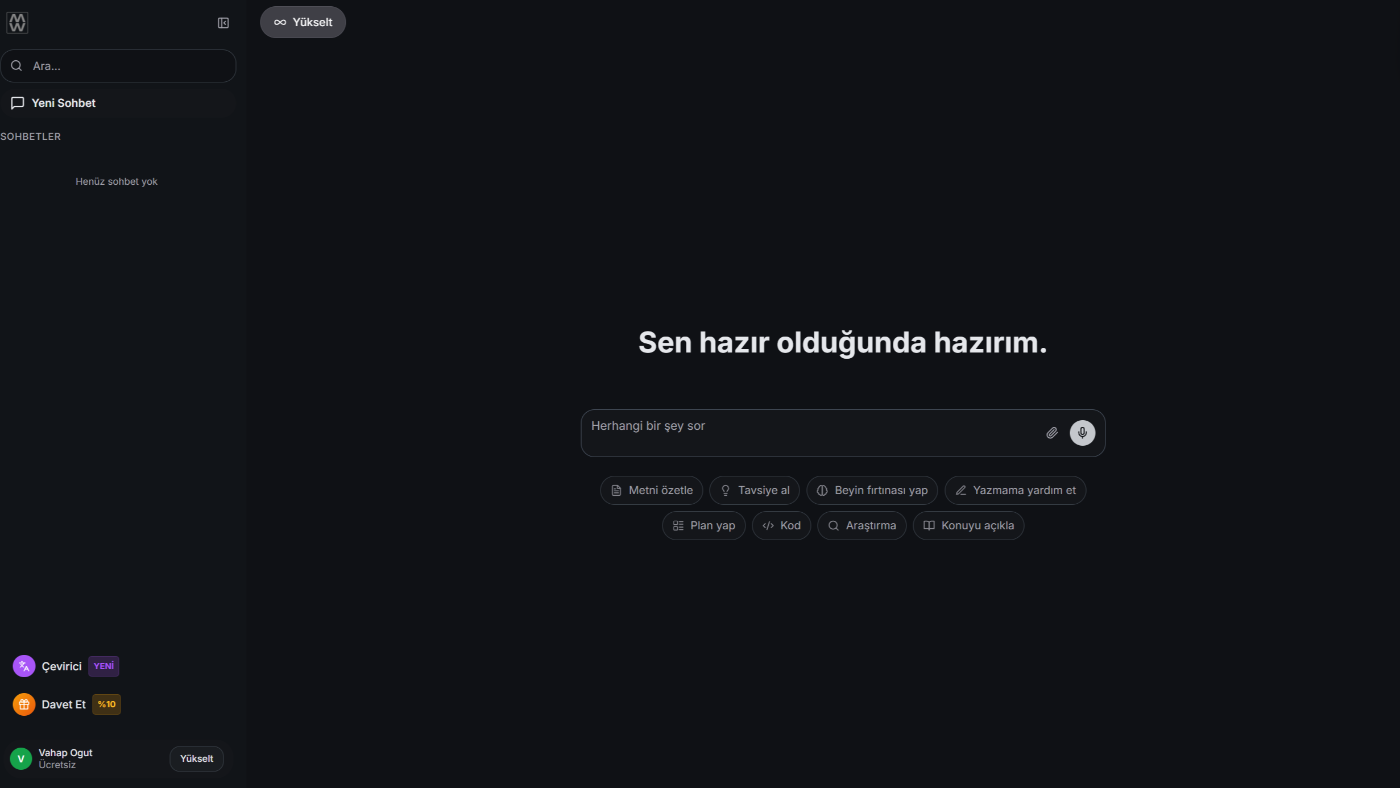This screenshot has height=788, width=1400.
Task: Open the Araştırma suggestion
Action: (862, 525)
